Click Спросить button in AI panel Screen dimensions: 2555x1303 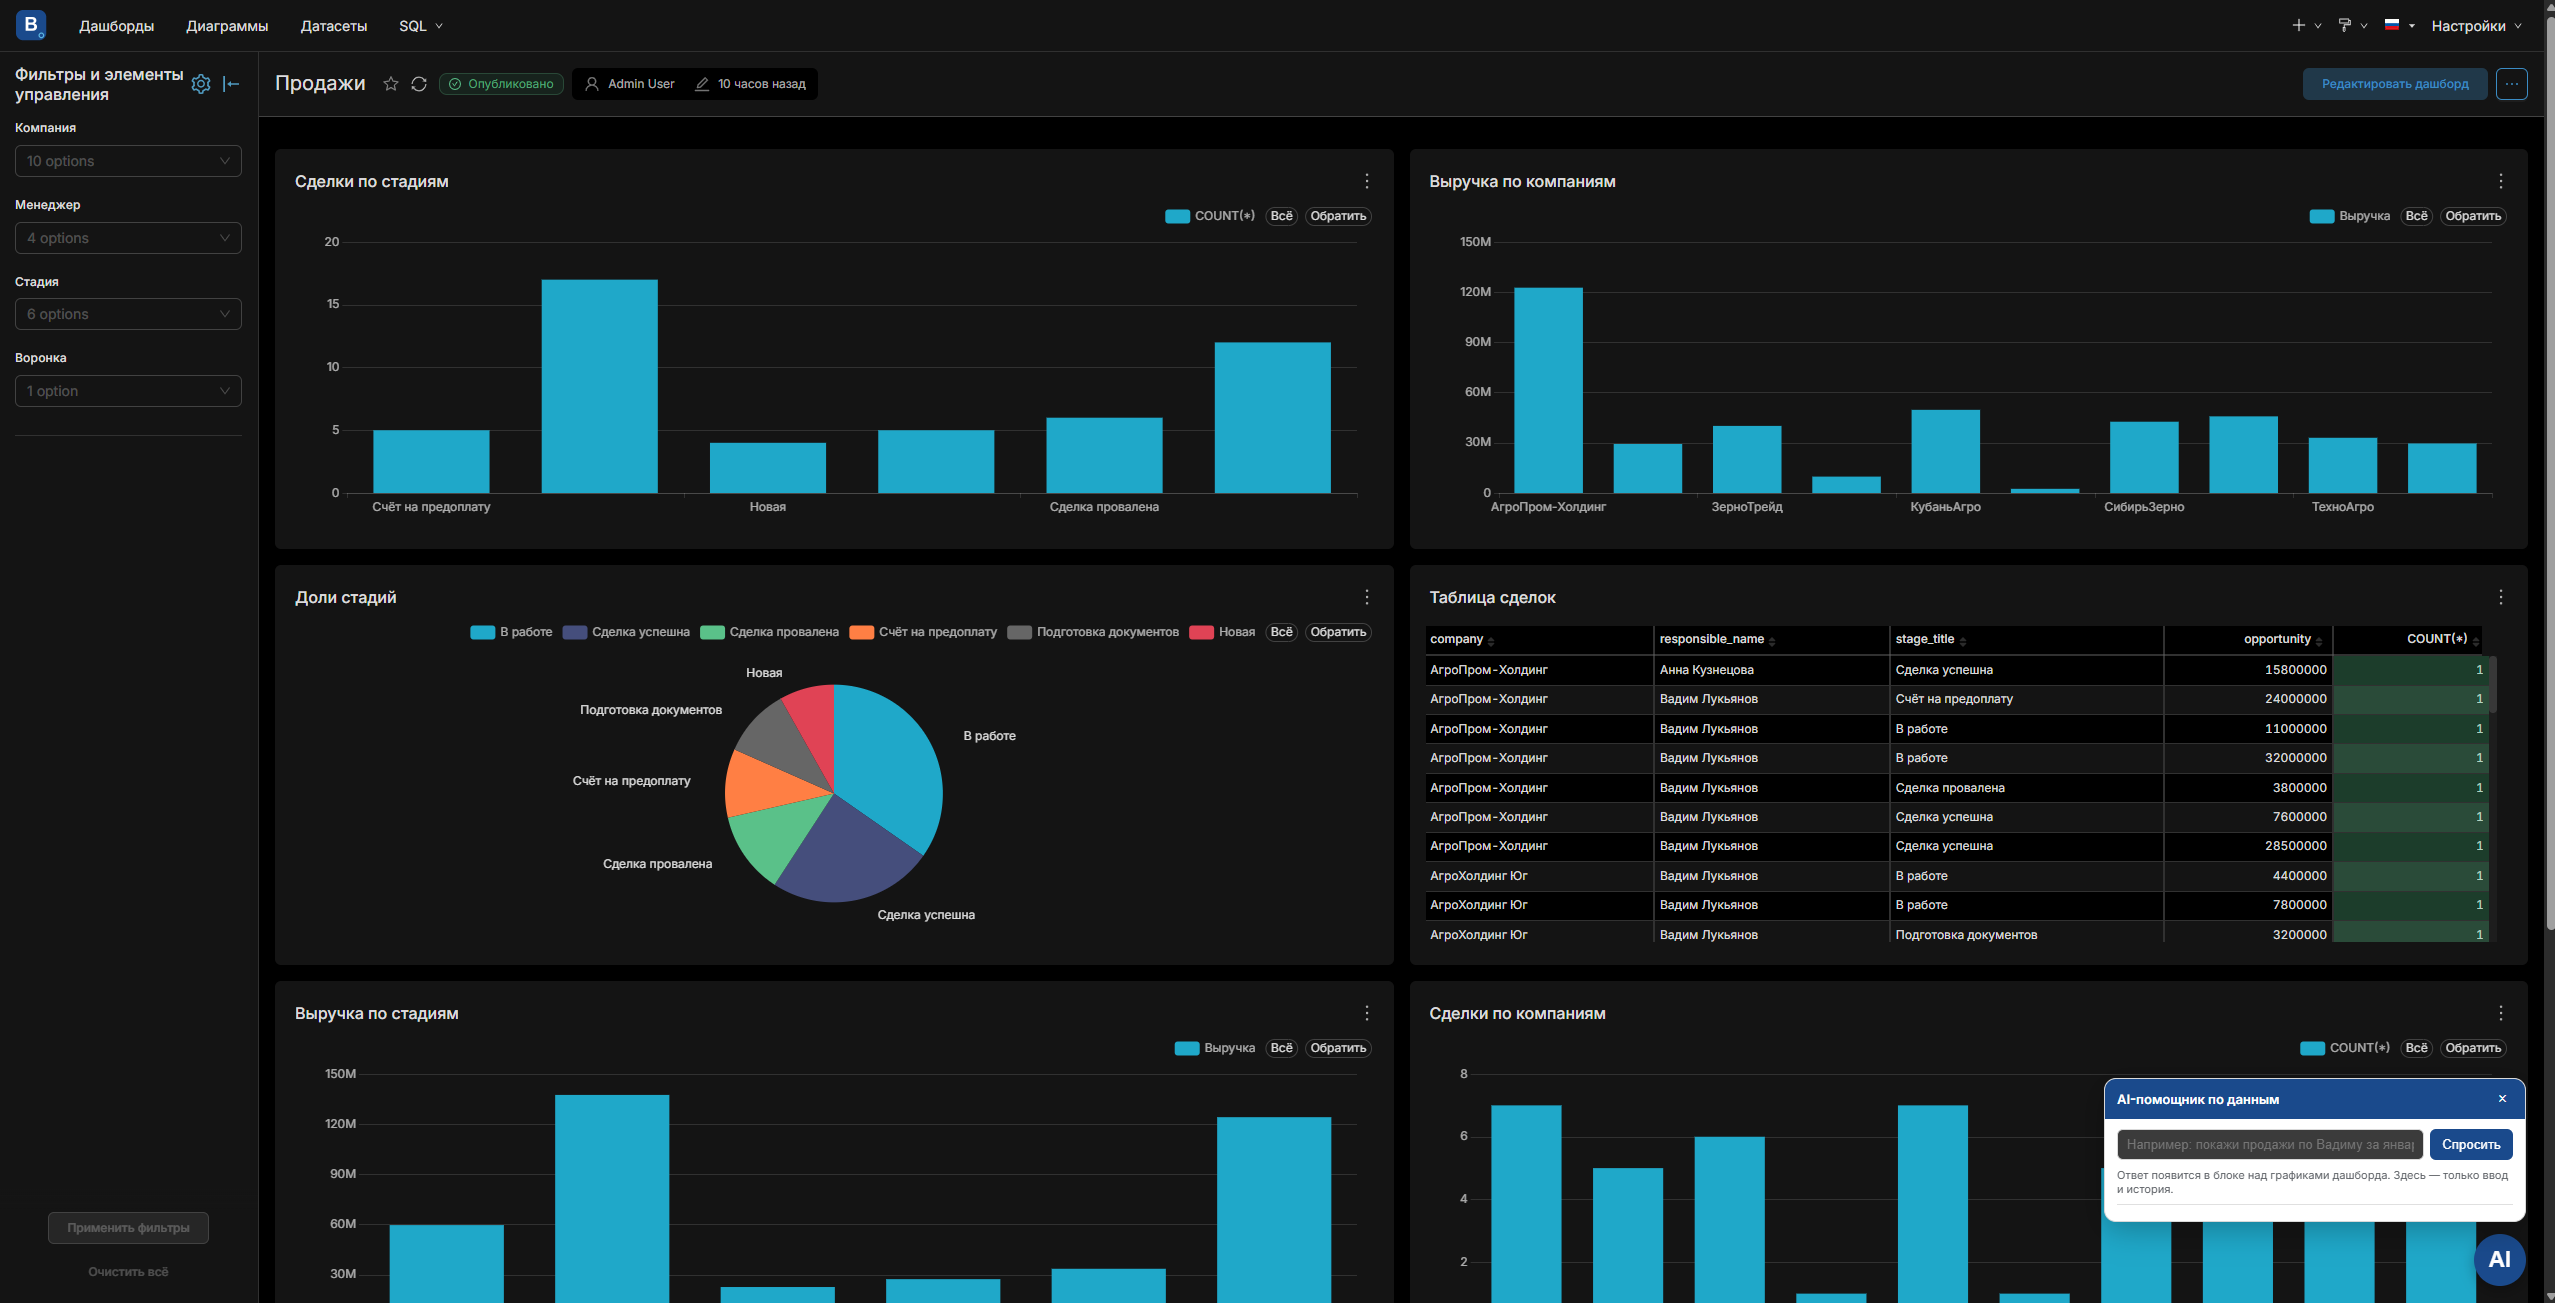click(x=2470, y=1144)
